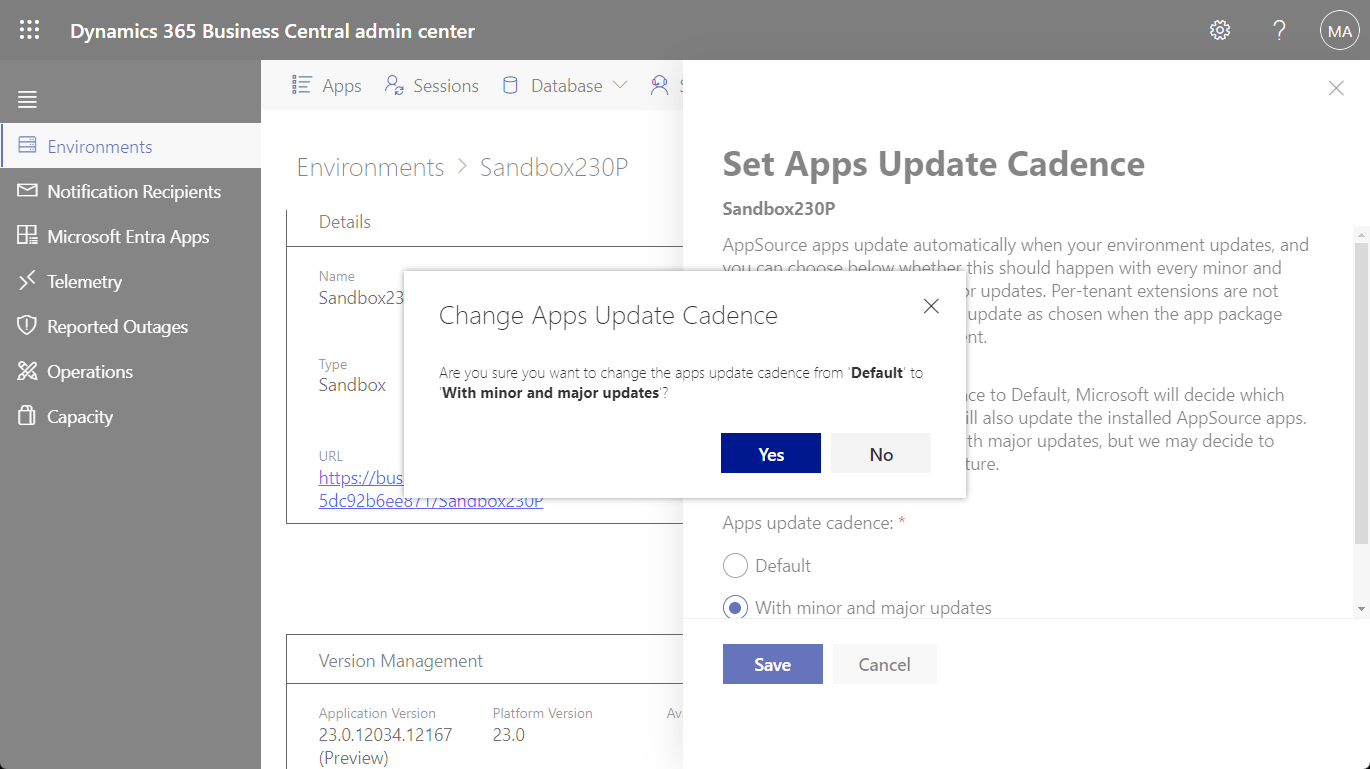Open the Capacity page
The image size is (1370, 769).
[x=81, y=416]
